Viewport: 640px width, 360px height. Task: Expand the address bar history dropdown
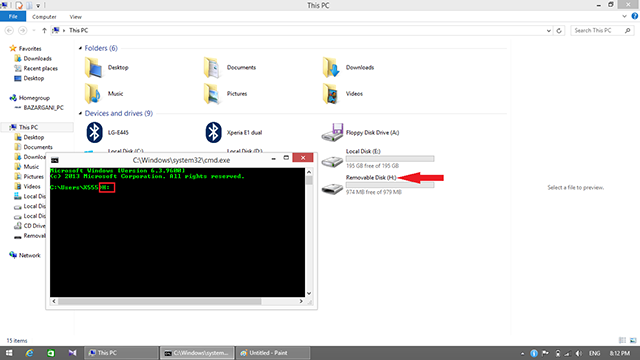click(x=549, y=31)
